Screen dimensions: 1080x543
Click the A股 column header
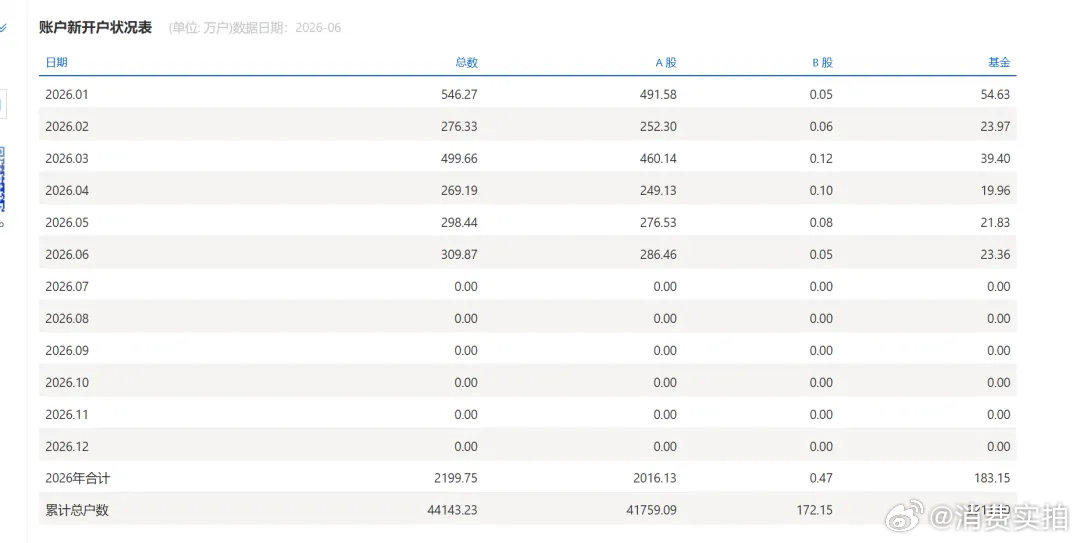pyautogui.click(x=666, y=62)
